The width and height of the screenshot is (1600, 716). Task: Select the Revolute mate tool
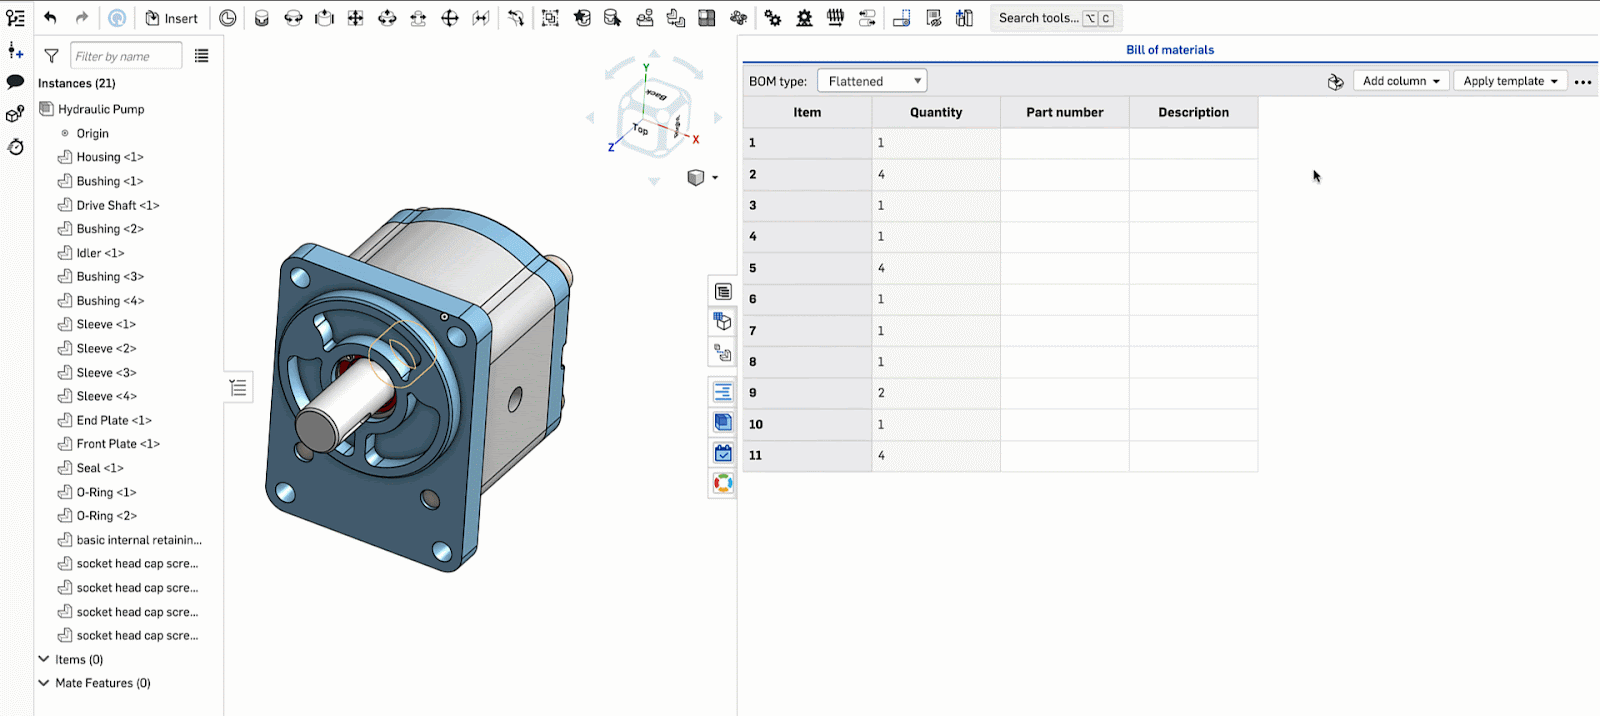click(x=293, y=18)
